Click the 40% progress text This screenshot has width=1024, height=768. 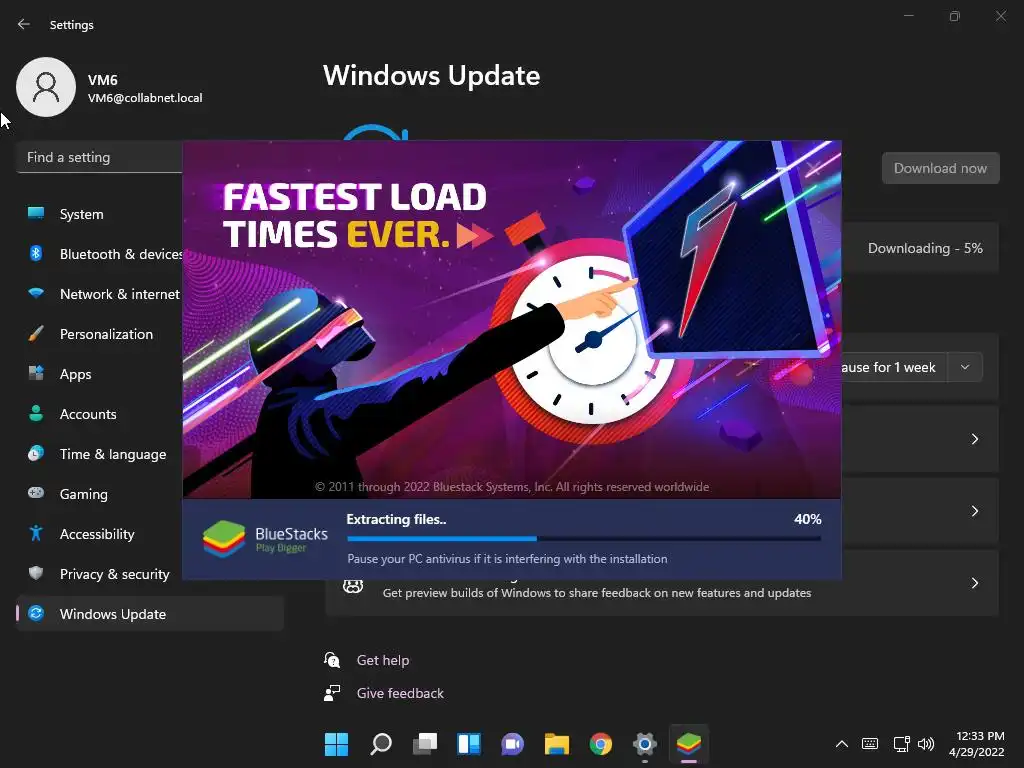[807, 519]
